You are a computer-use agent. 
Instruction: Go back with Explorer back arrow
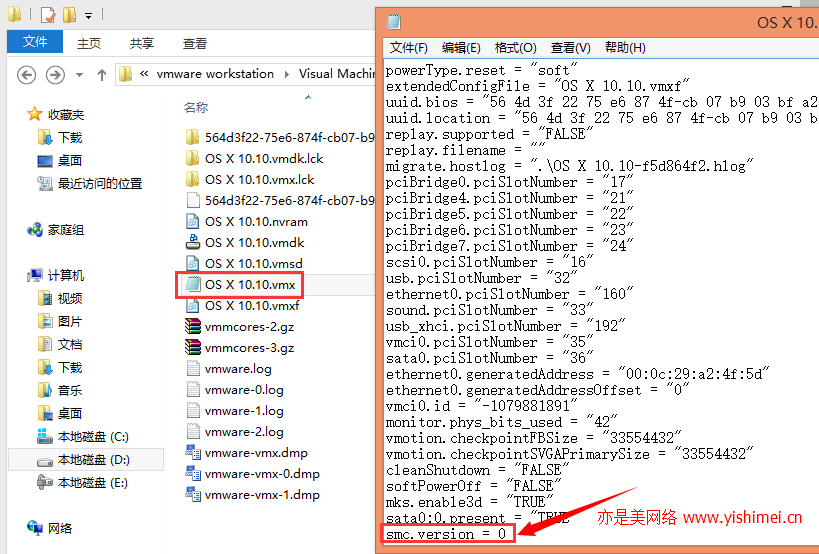point(27,75)
